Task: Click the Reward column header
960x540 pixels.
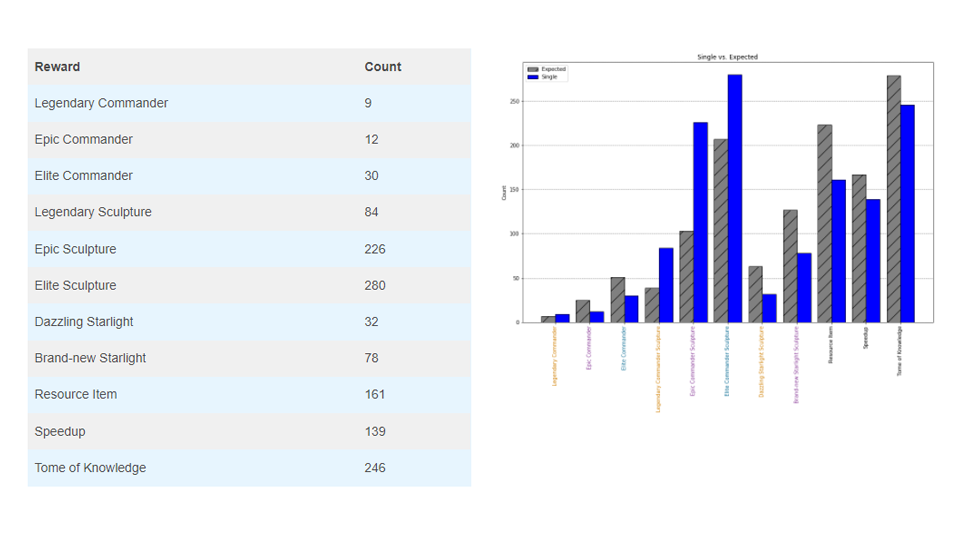Action: (x=57, y=67)
